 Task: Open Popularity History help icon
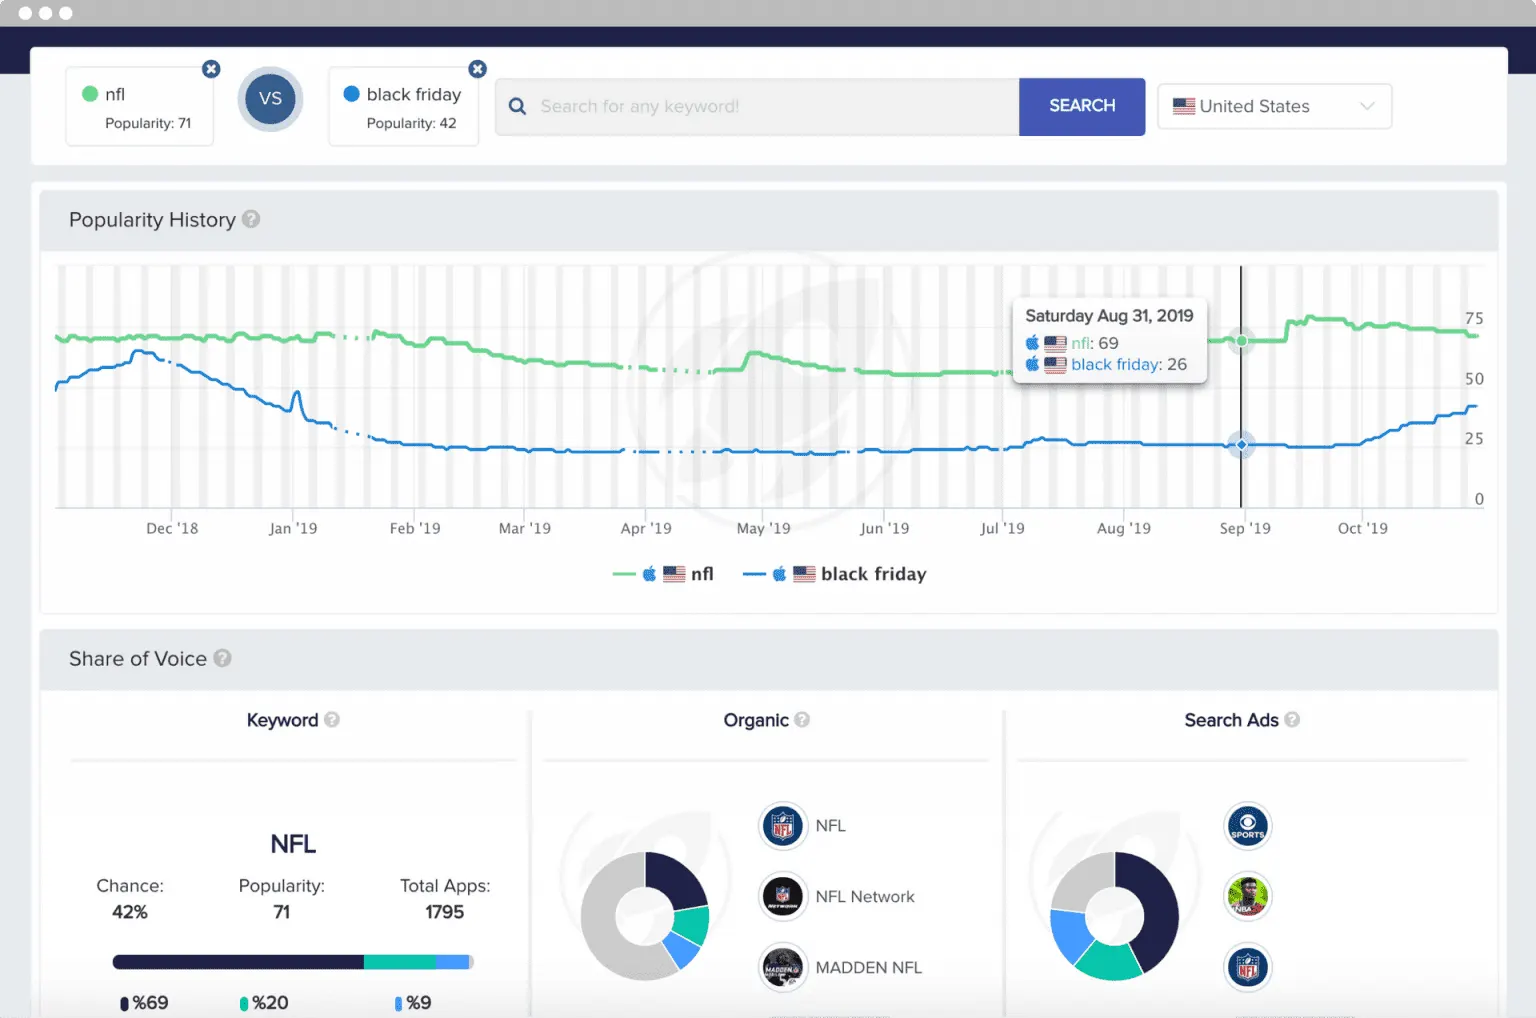coord(251,219)
